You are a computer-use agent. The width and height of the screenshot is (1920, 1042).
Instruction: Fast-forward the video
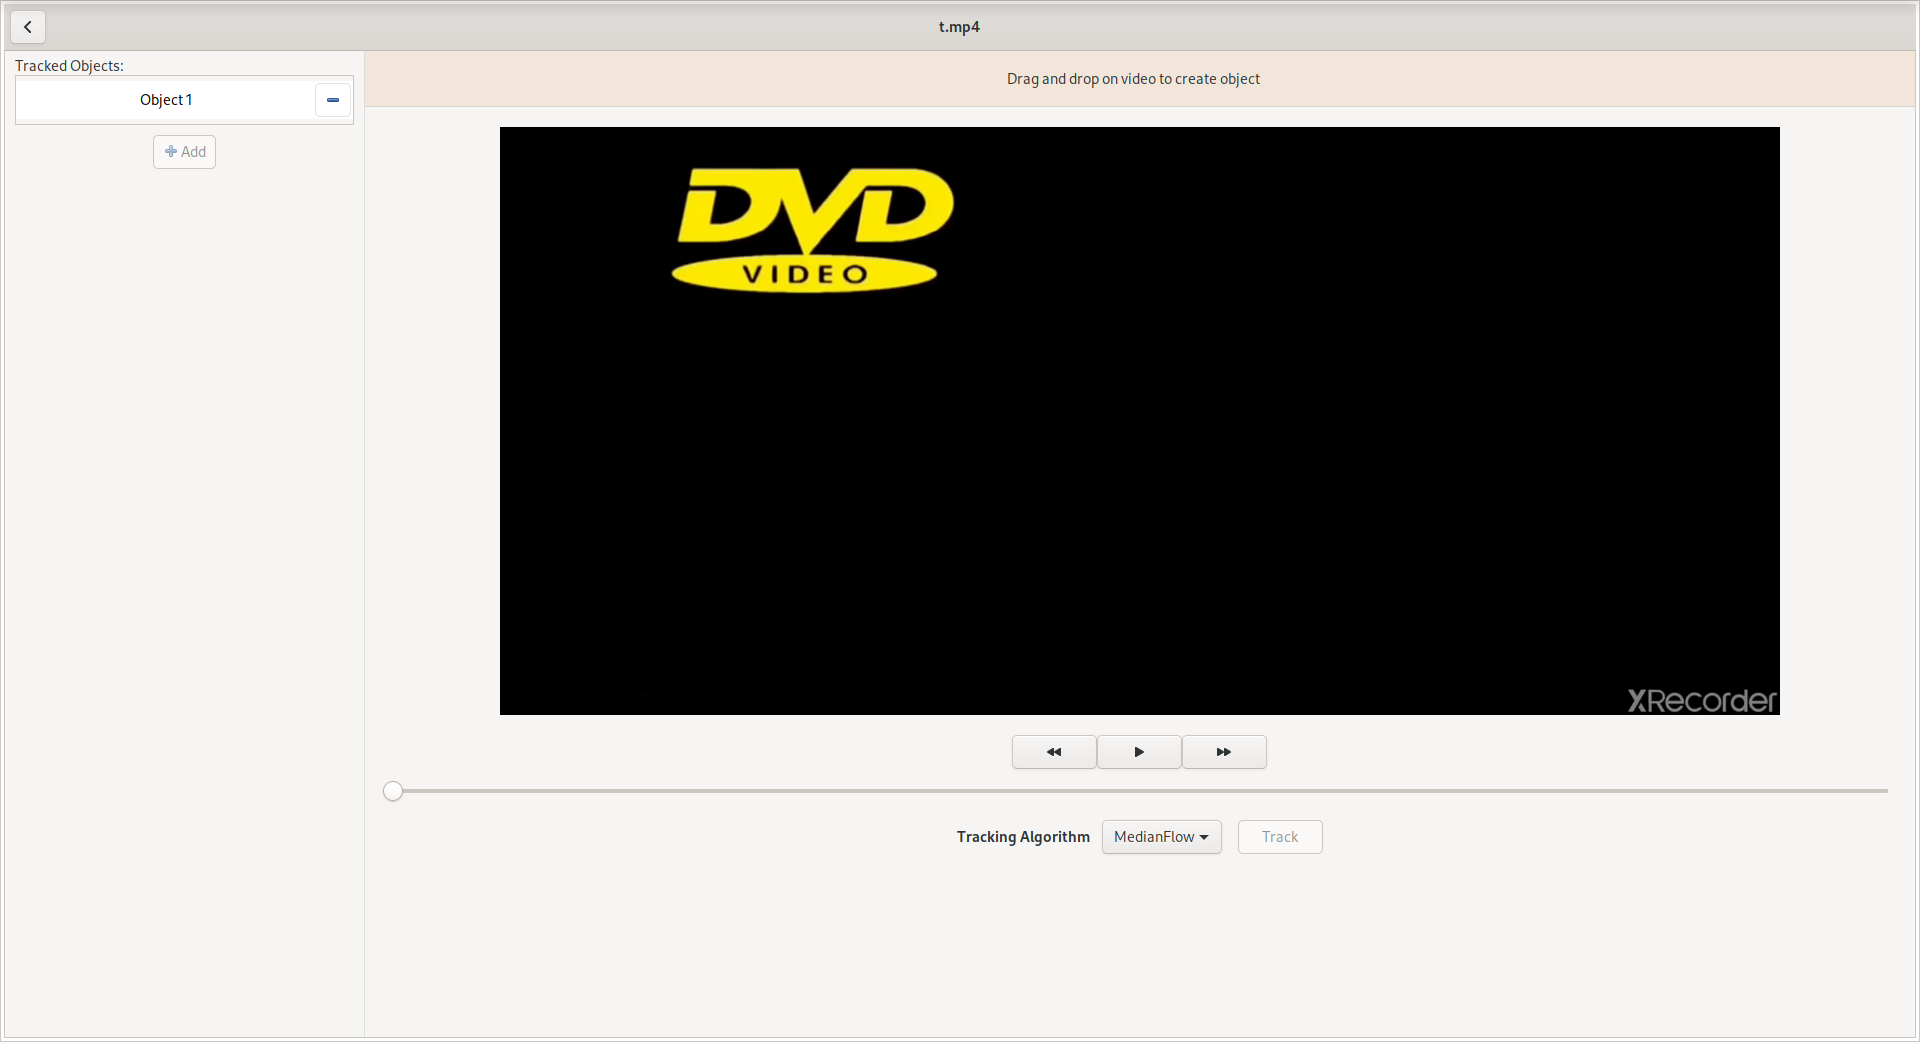tap(1224, 752)
